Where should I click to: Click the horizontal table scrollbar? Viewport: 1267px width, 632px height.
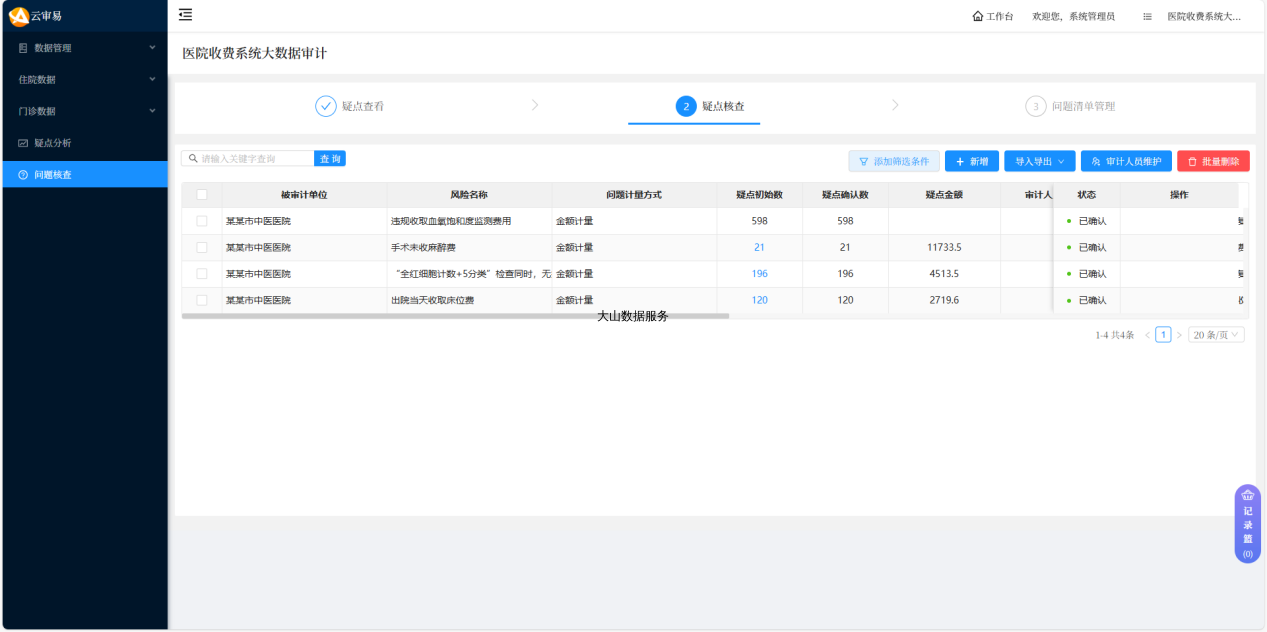[x=455, y=316]
